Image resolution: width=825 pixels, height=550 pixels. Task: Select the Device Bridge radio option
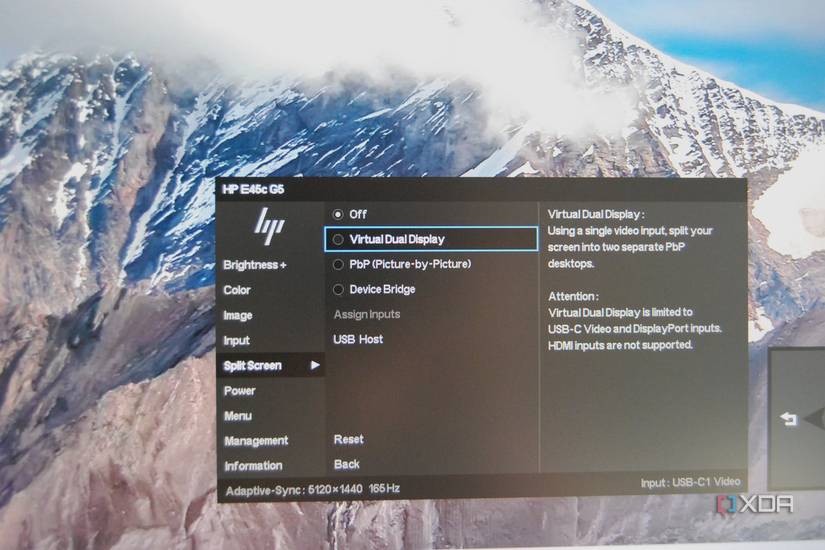coord(338,289)
